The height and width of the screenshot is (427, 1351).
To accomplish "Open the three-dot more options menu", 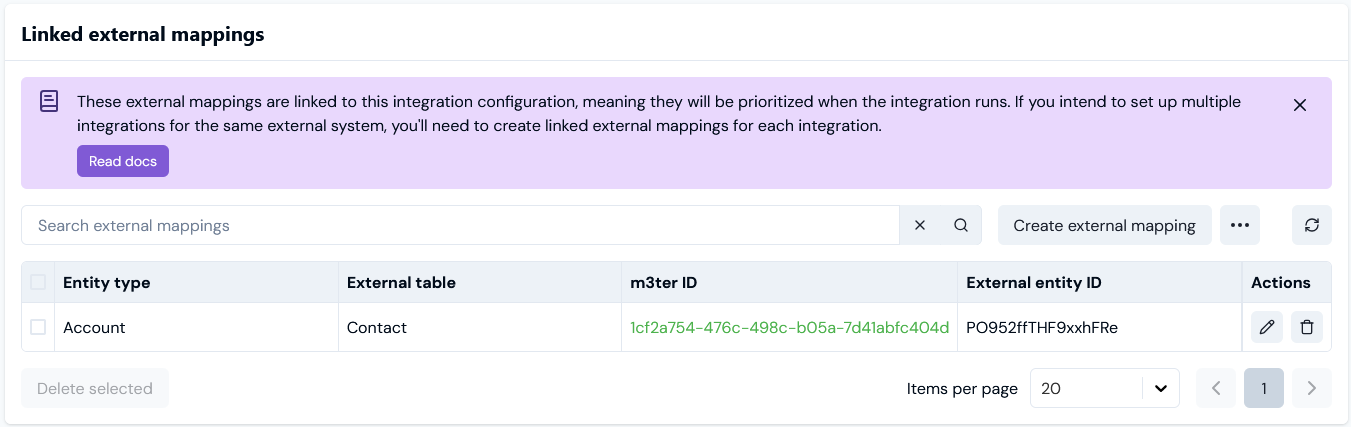I will pyautogui.click(x=1240, y=225).
